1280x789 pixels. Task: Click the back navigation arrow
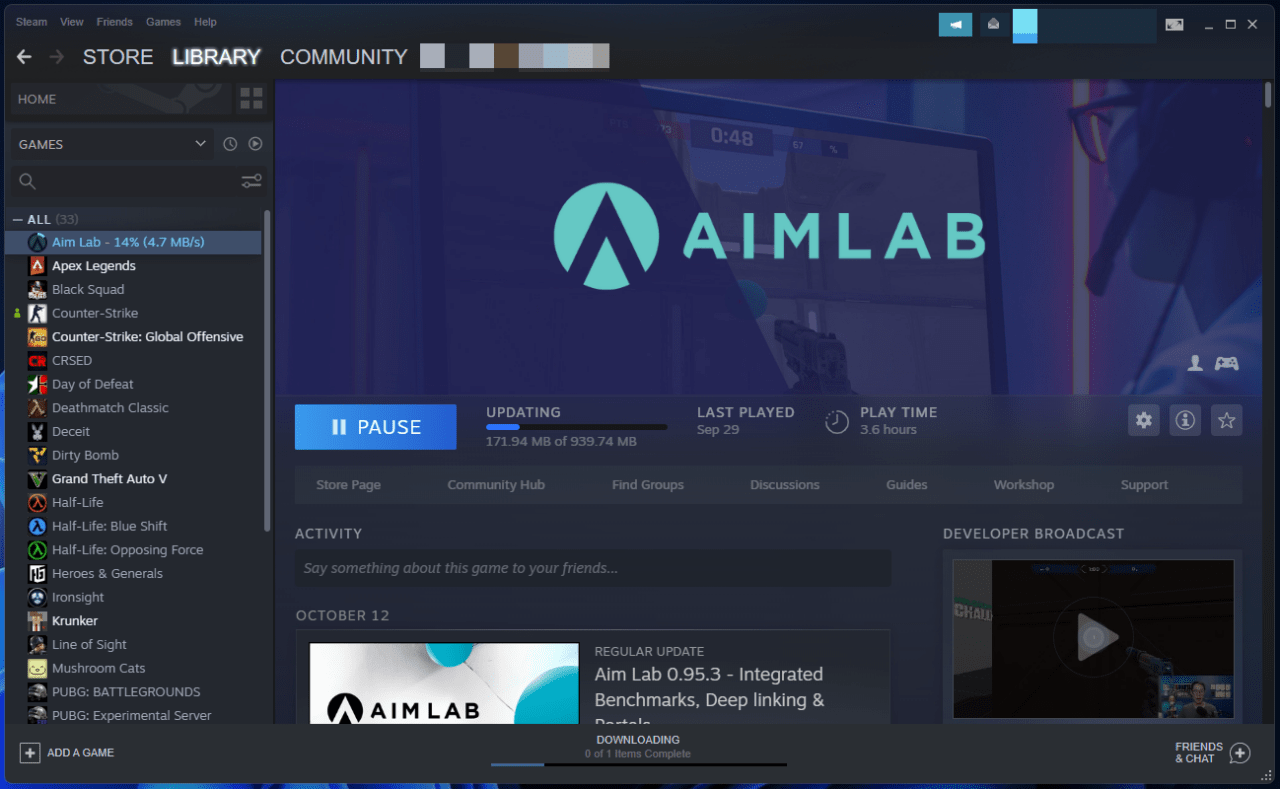pyautogui.click(x=24, y=57)
